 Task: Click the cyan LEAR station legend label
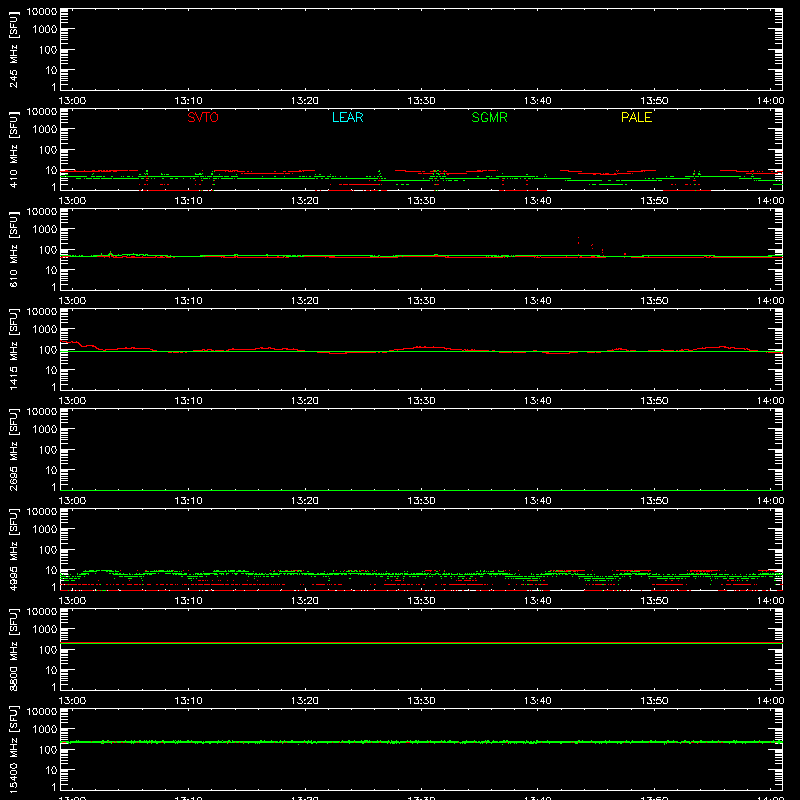click(347, 117)
